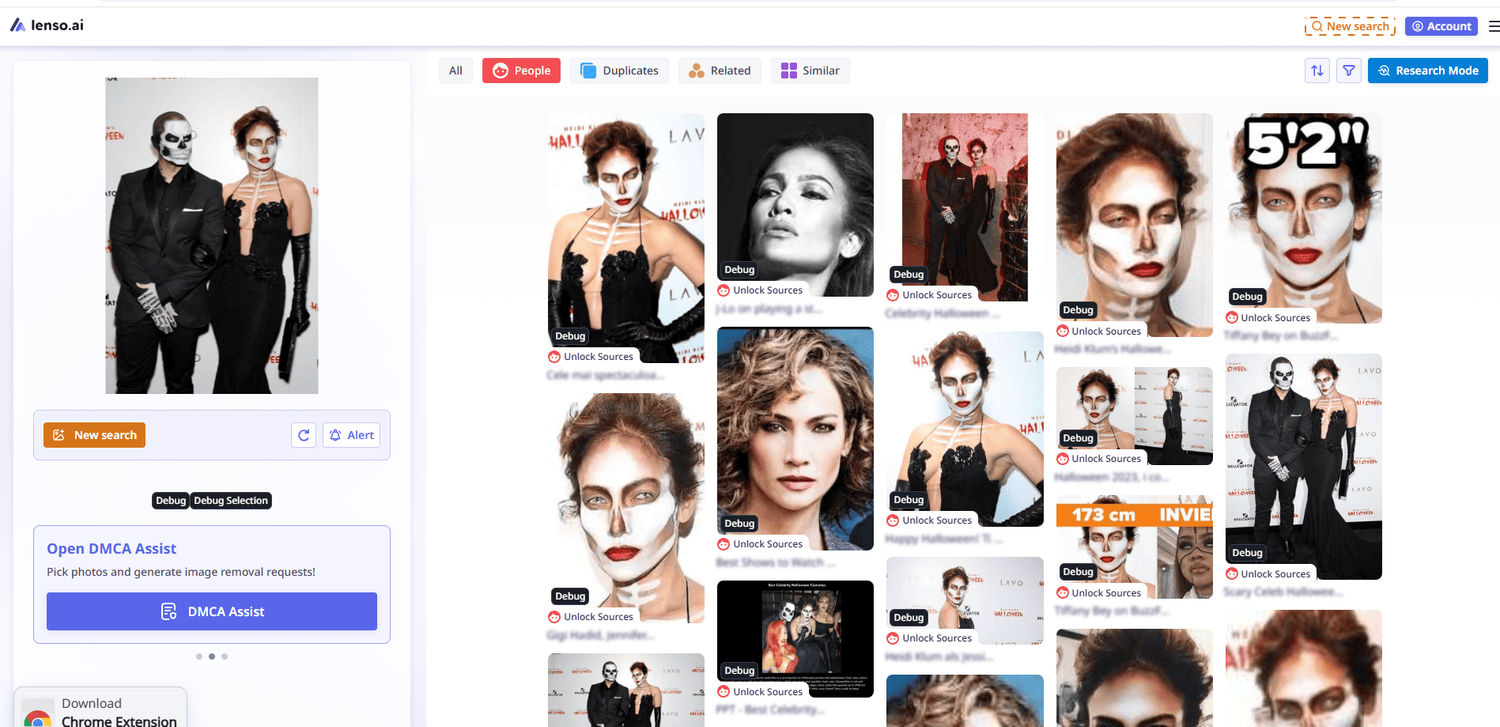Image resolution: width=1500 pixels, height=727 pixels.
Task: Click New search in the top header
Action: 1350,26
